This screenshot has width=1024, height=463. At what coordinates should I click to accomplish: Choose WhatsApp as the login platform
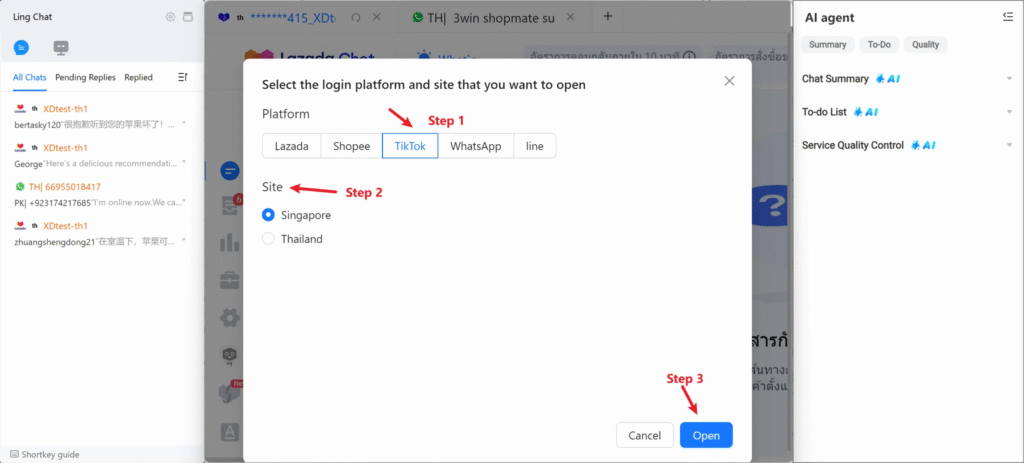pyautogui.click(x=475, y=146)
